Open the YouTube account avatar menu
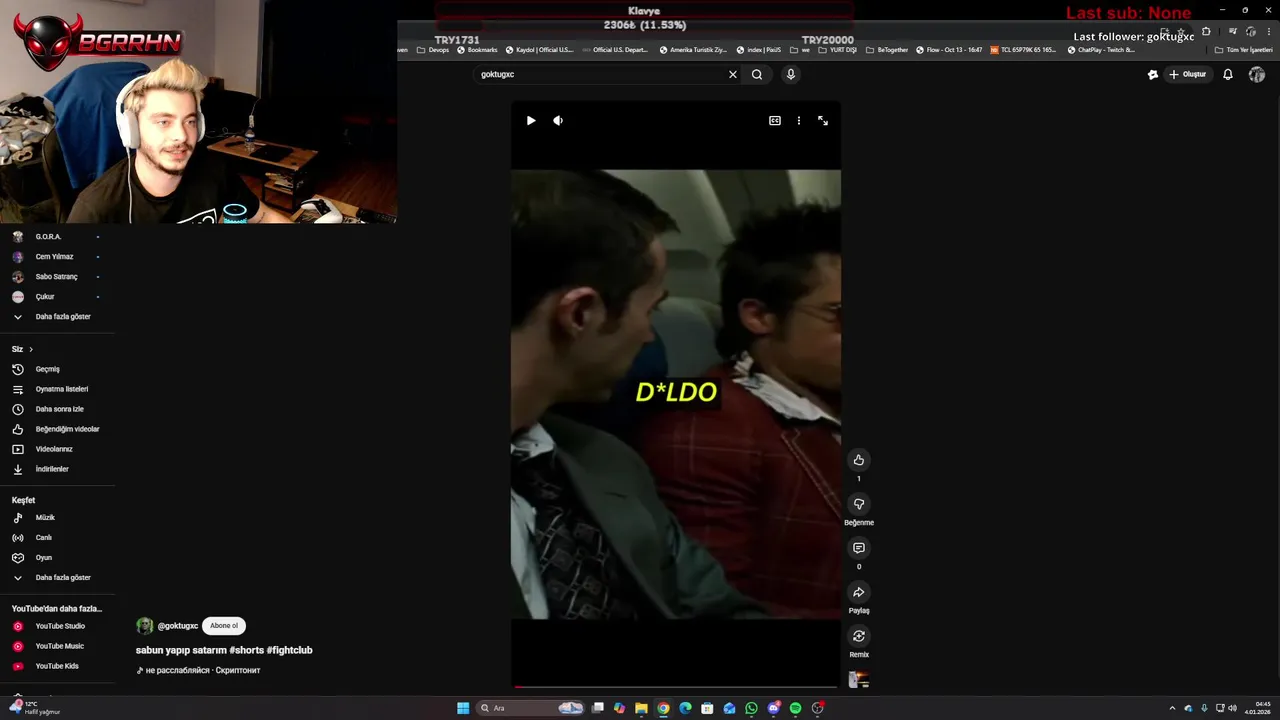The width and height of the screenshot is (1280, 720). click(1257, 74)
